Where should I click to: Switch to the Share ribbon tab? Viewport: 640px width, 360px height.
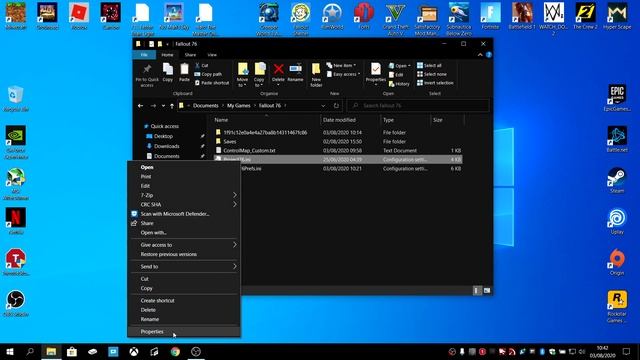pos(190,55)
